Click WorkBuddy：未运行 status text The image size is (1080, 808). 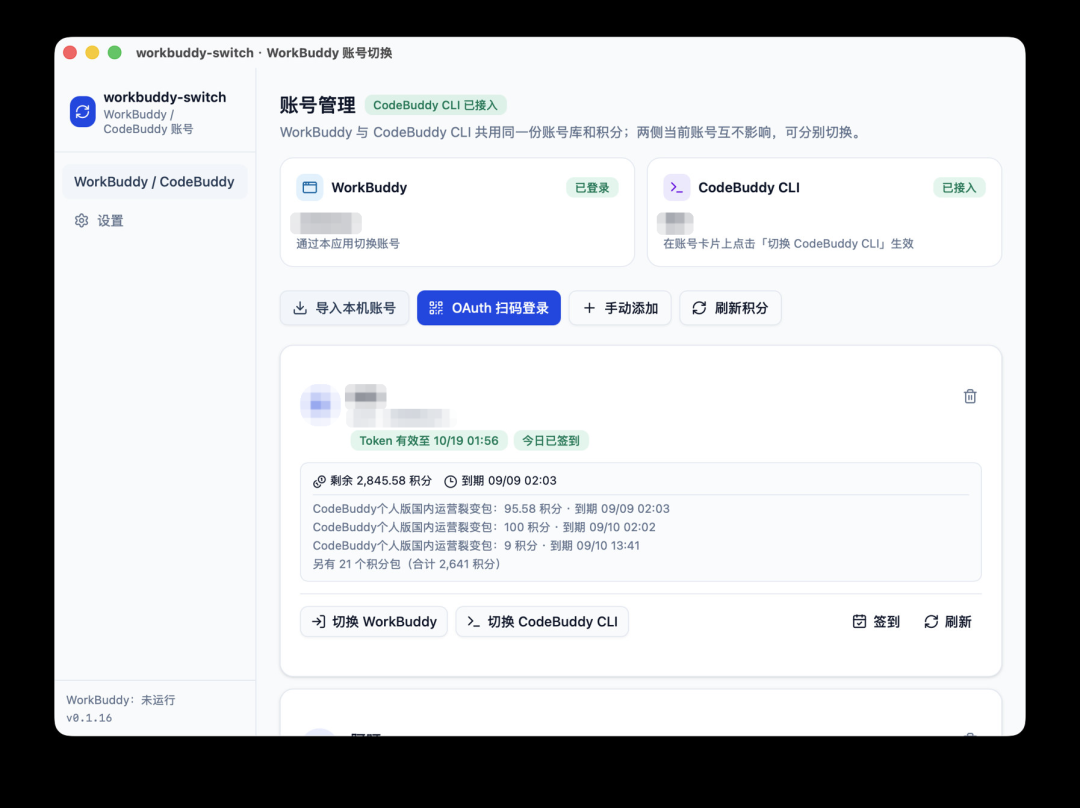click(x=121, y=700)
